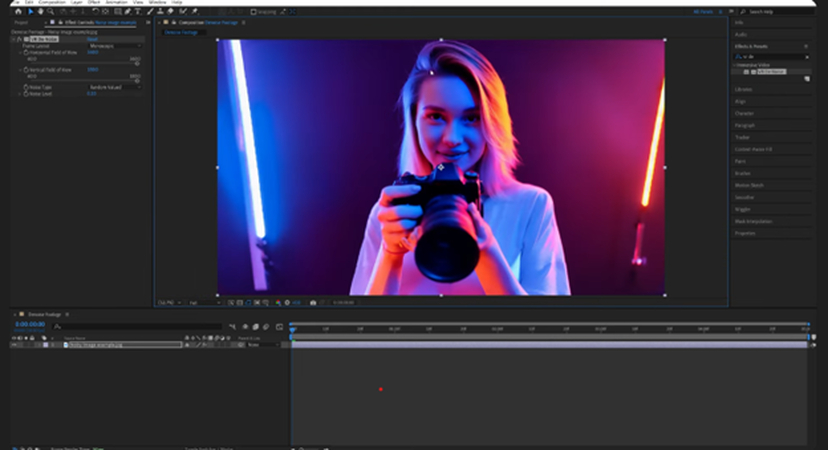
Task: Adjust the Vertical Field of View slider
Action: 137,80
